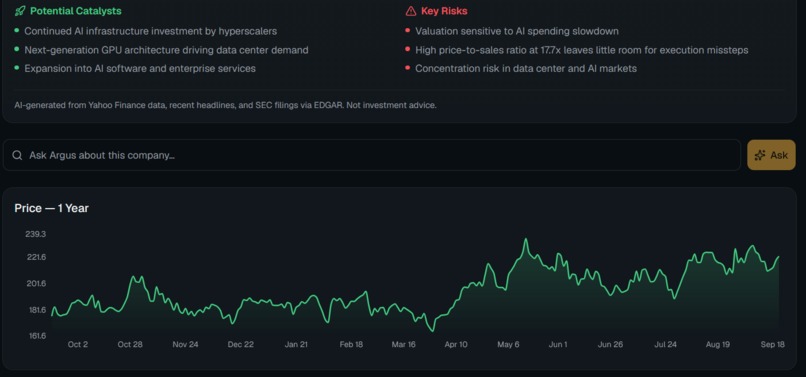
Task: Click the Aug 19 date label
Action: 718,345
